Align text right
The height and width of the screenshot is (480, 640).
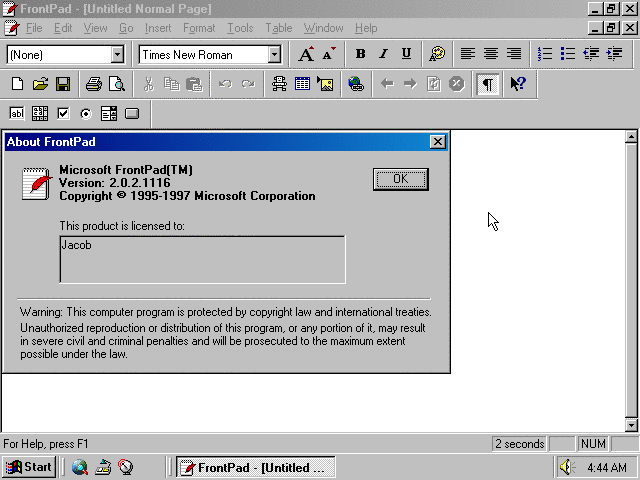pyautogui.click(x=514, y=54)
